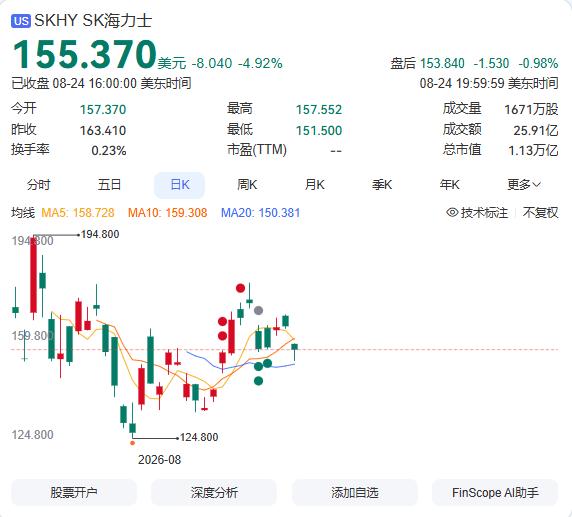The width and height of the screenshot is (572, 517).
Task: Open the FinScope AI助手 button
Action: pyautogui.click(x=495, y=493)
